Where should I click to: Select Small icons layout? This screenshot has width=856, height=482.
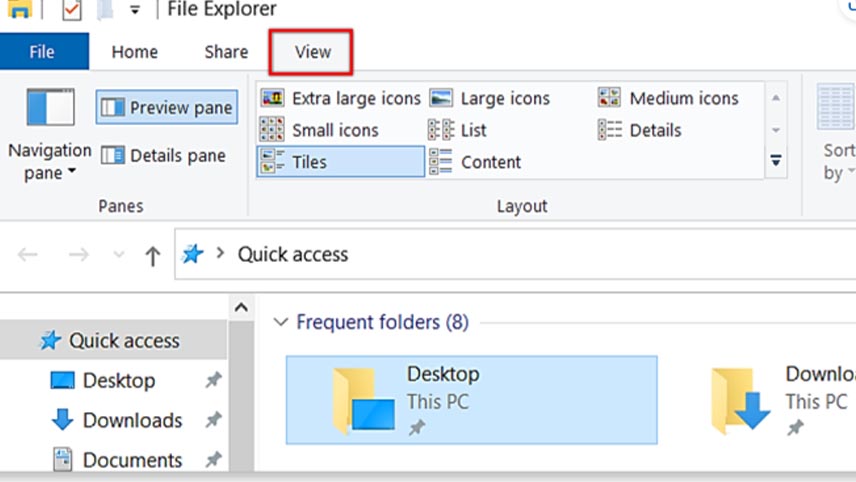point(319,130)
